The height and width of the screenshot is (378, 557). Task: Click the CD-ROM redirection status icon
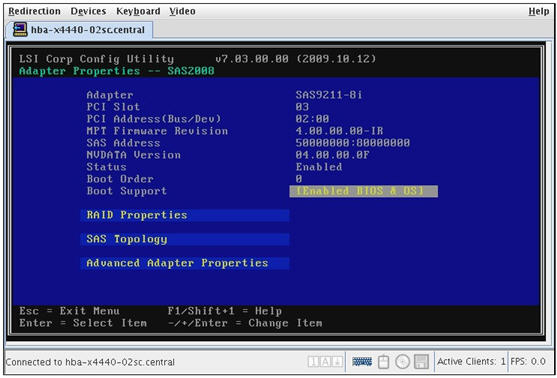pyautogui.click(x=402, y=362)
